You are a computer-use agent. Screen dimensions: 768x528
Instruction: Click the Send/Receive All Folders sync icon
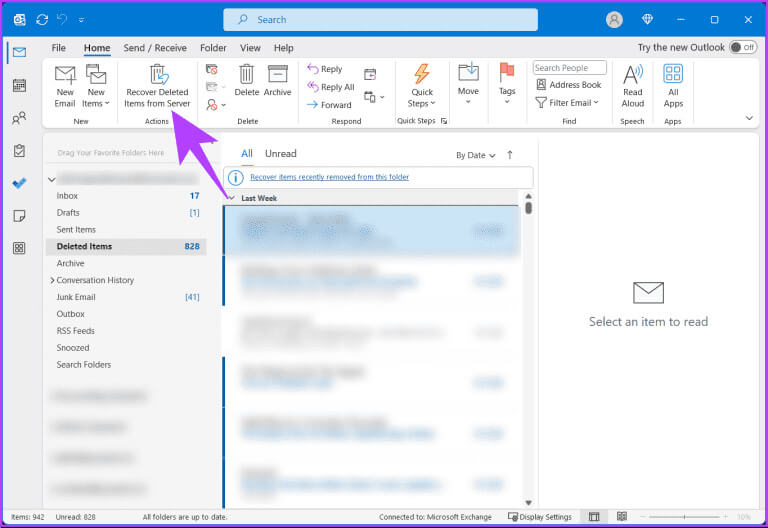coord(42,20)
